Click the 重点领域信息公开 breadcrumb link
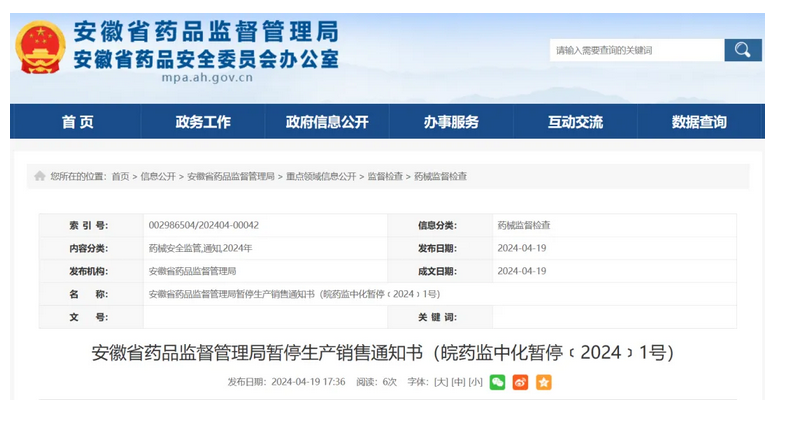The width and height of the screenshot is (796, 421). coord(321,177)
